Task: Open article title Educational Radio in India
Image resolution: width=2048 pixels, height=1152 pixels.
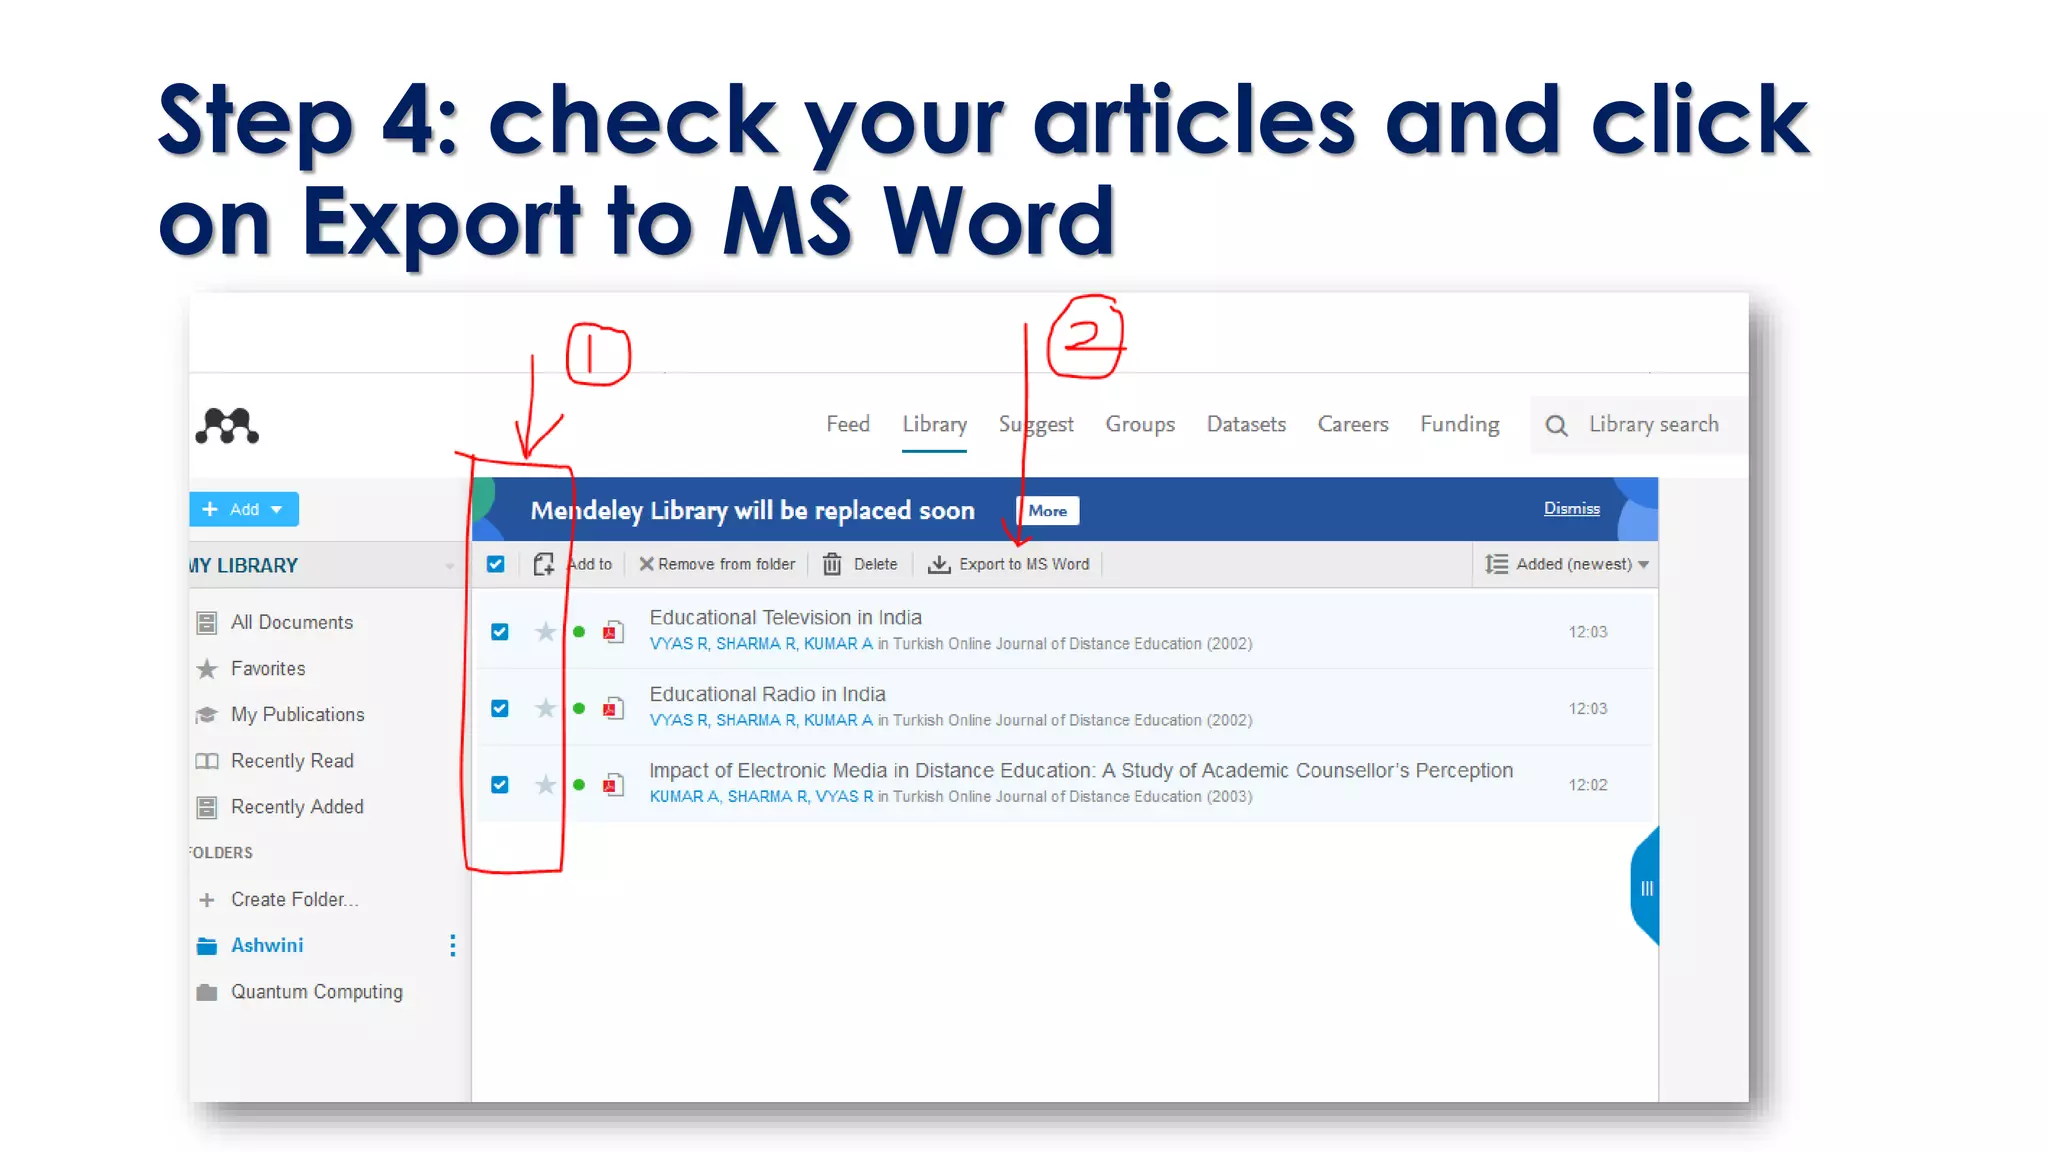Action: tap(767, 693)
